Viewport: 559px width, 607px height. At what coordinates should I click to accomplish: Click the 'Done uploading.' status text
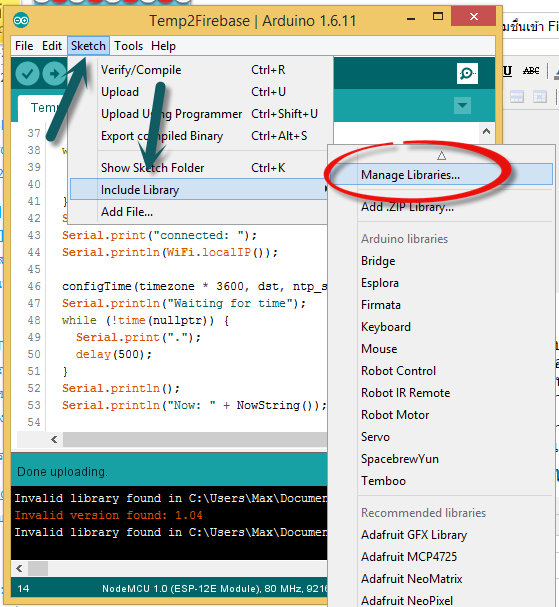pos(62,472)
